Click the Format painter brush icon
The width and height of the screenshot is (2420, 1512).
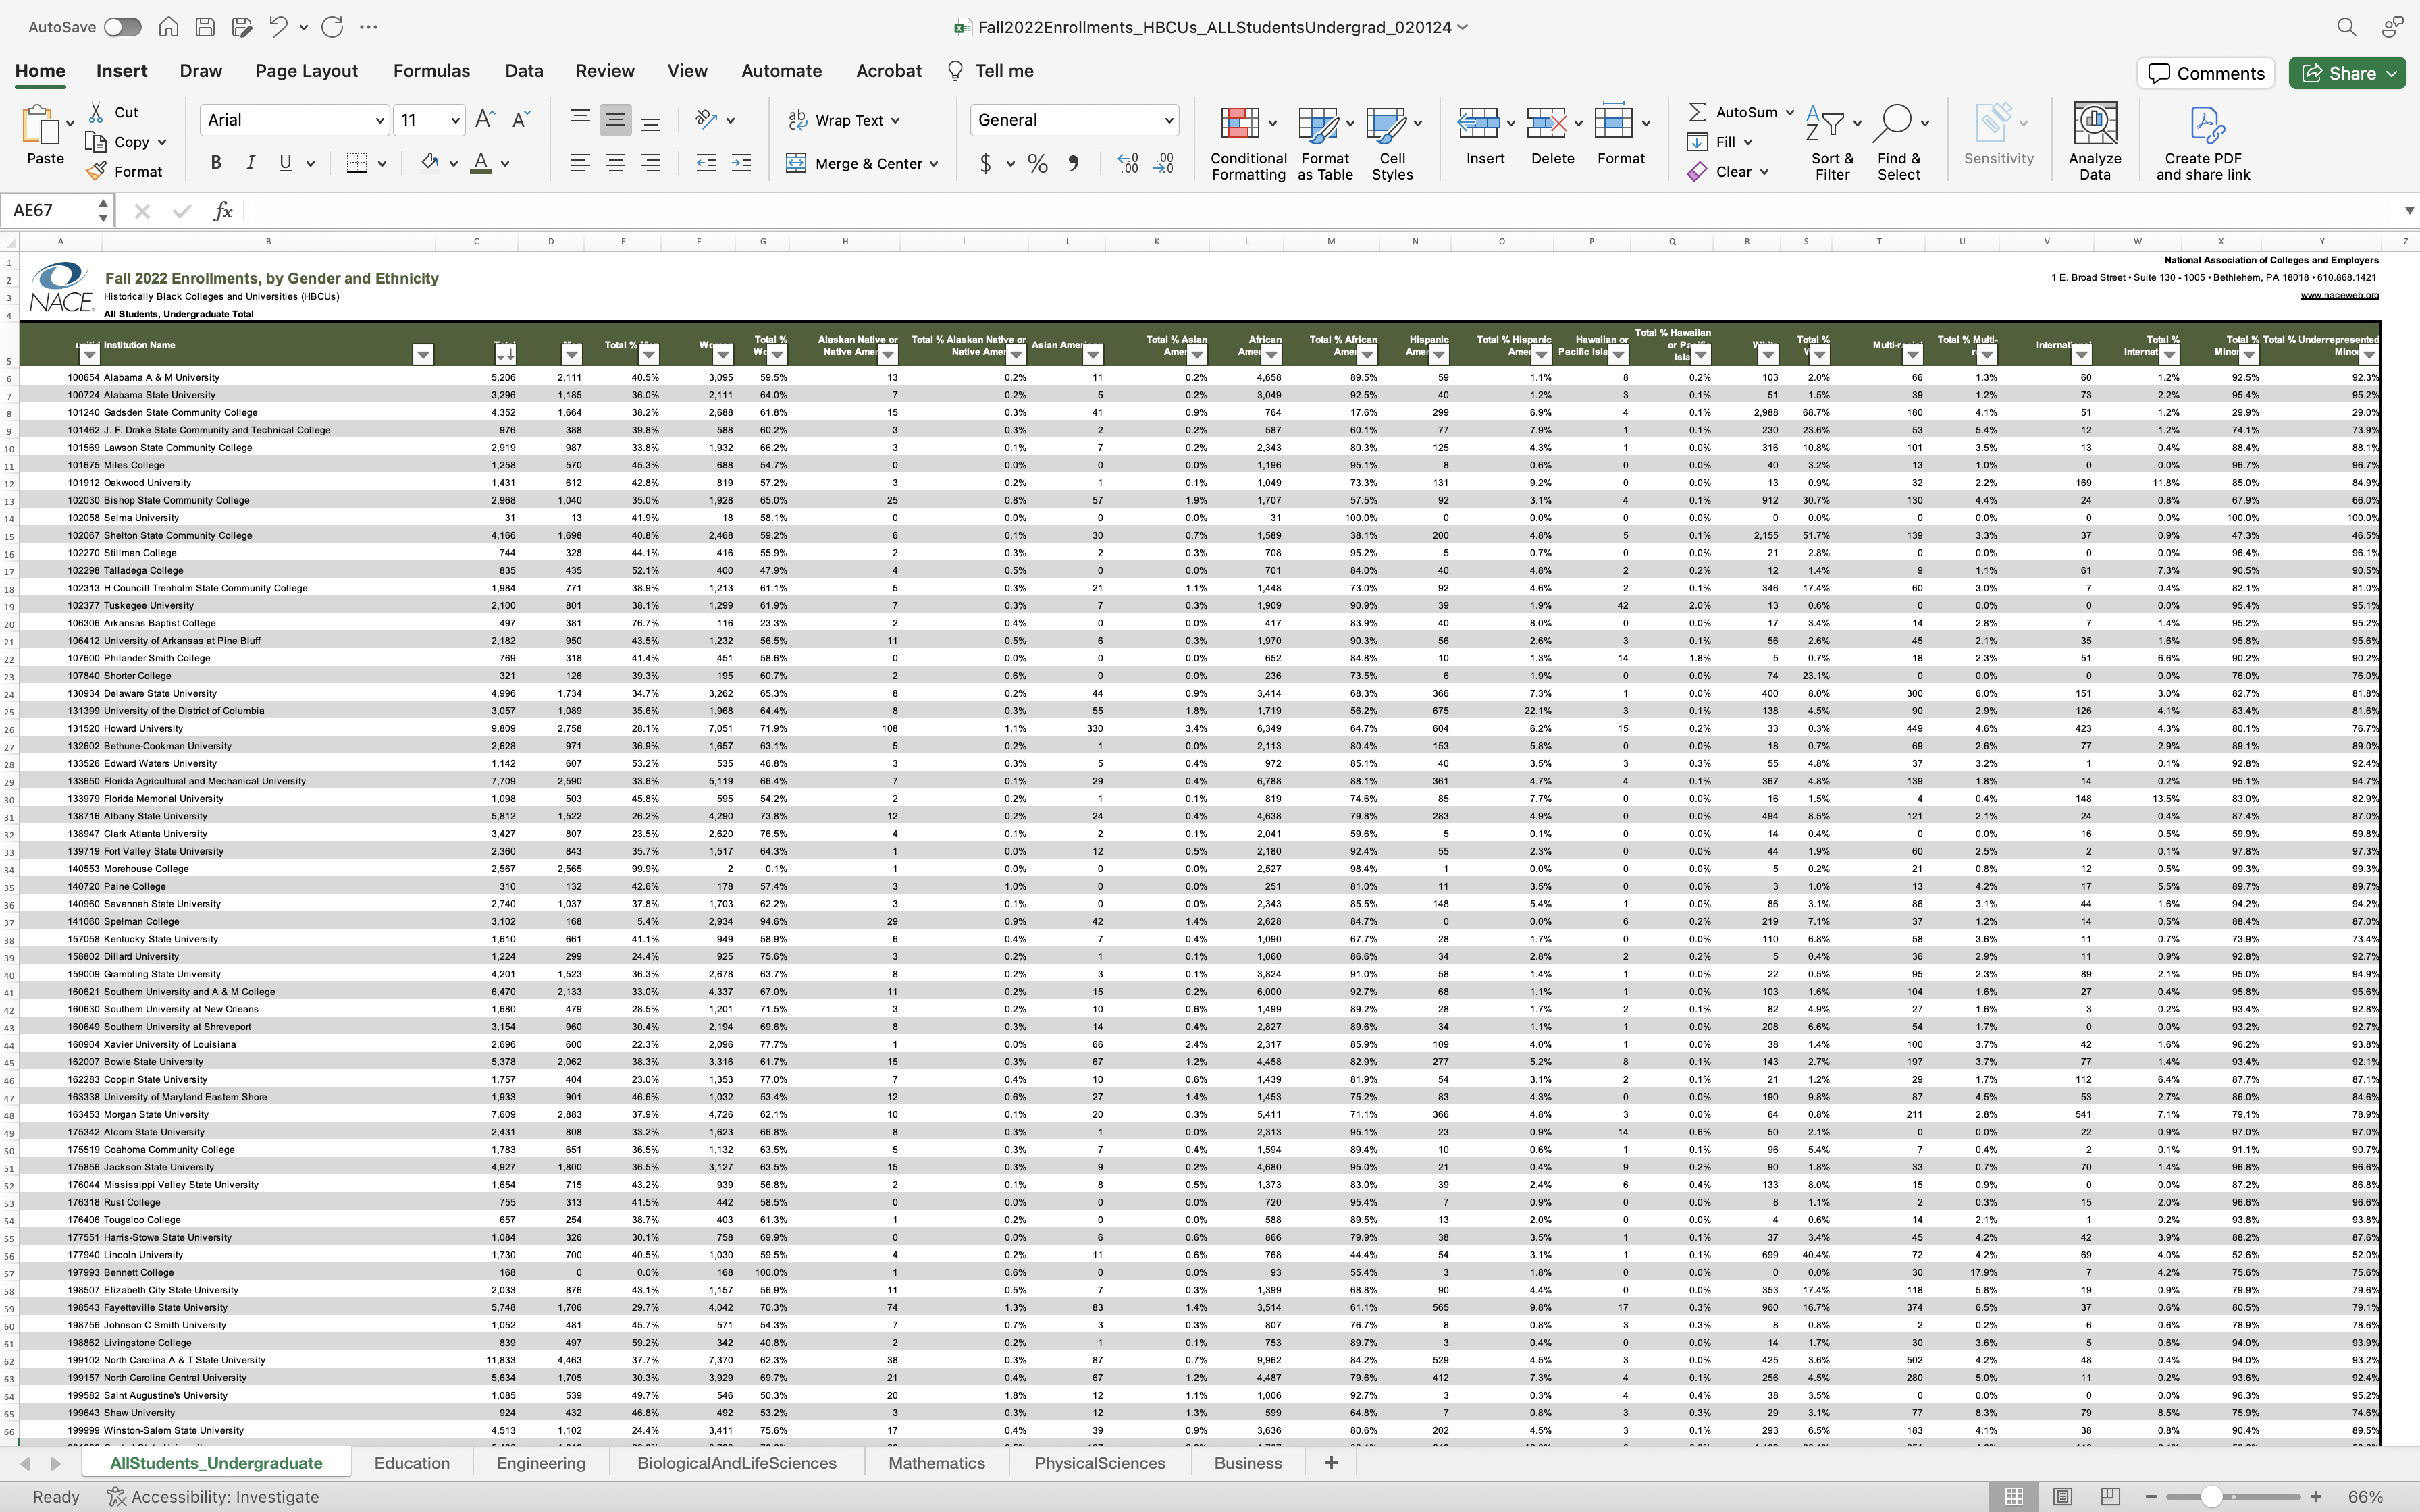(96, 171)
